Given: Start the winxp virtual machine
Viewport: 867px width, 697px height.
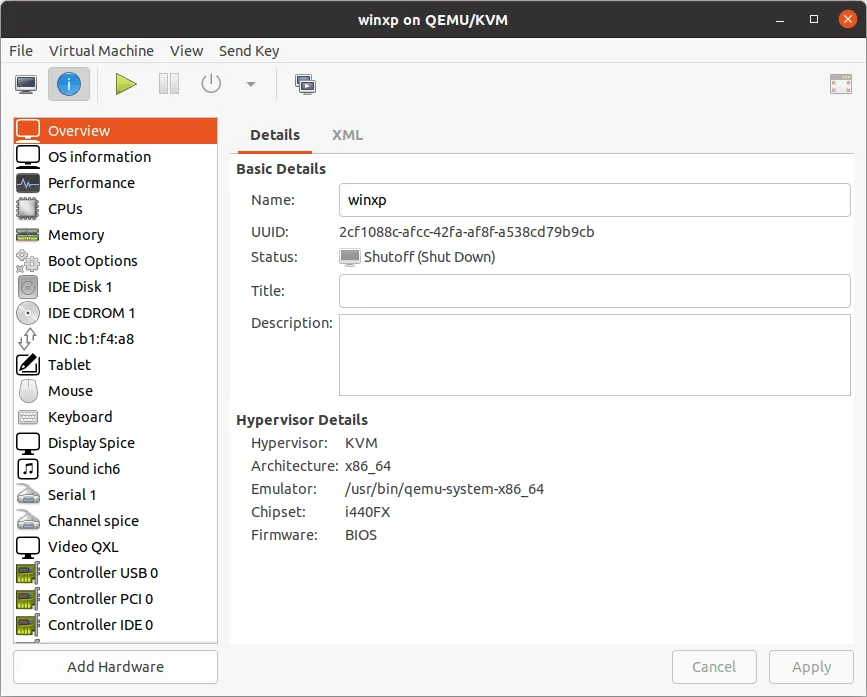Looking at the screenshot, I should (125, 84).
